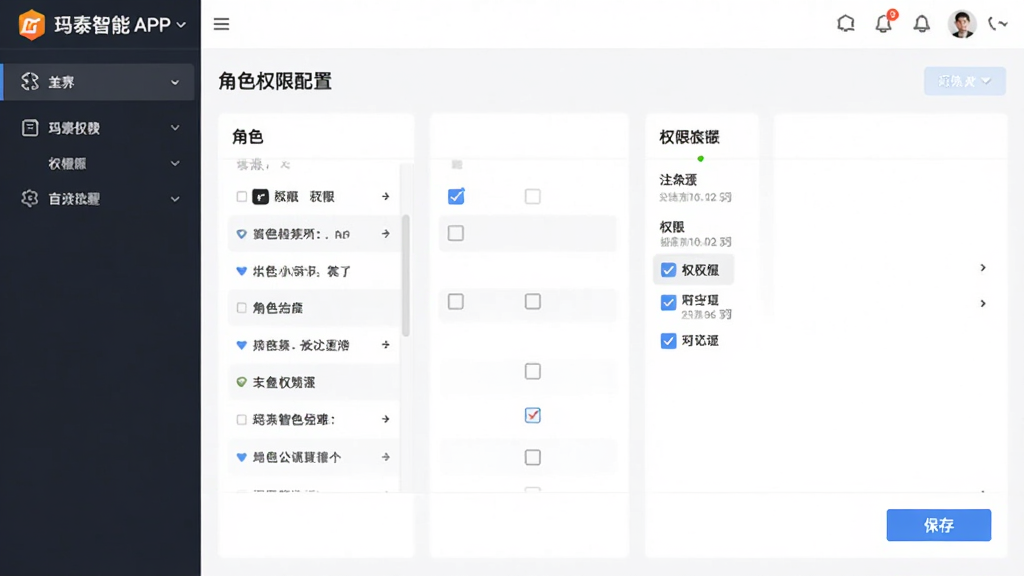This screenshot has width=1024, height=576.
Task: Uncheck the blue checked box in middle panel
Action: (x=456, y=196)
